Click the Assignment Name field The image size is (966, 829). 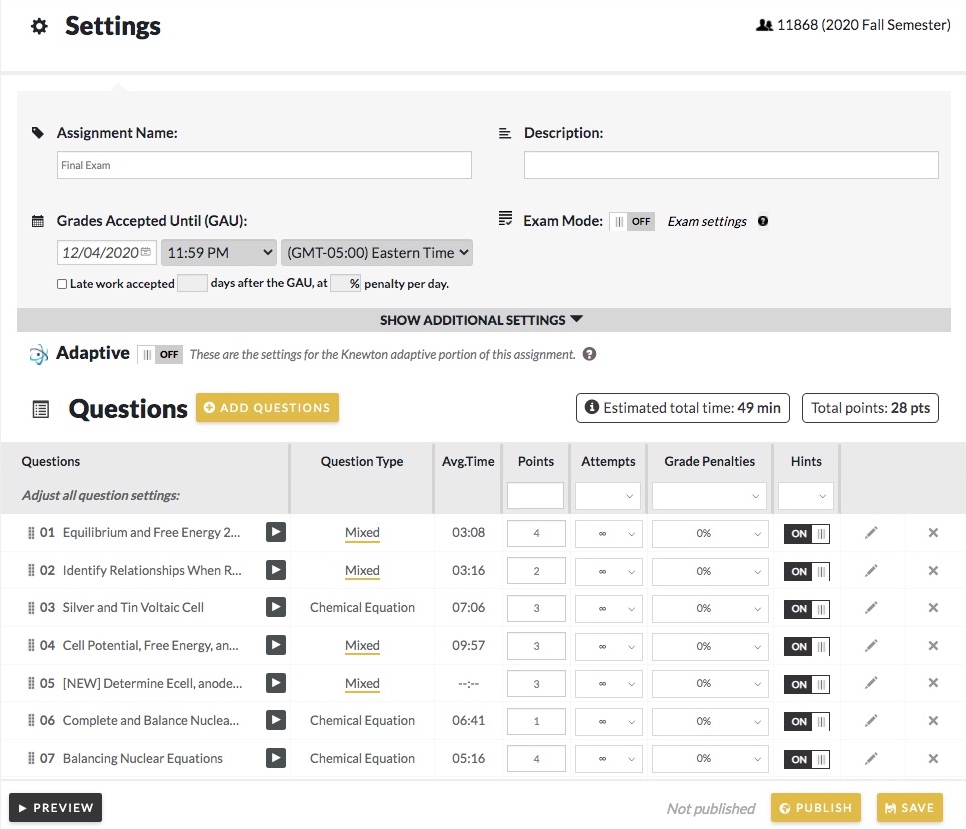[x=264, y=165]
